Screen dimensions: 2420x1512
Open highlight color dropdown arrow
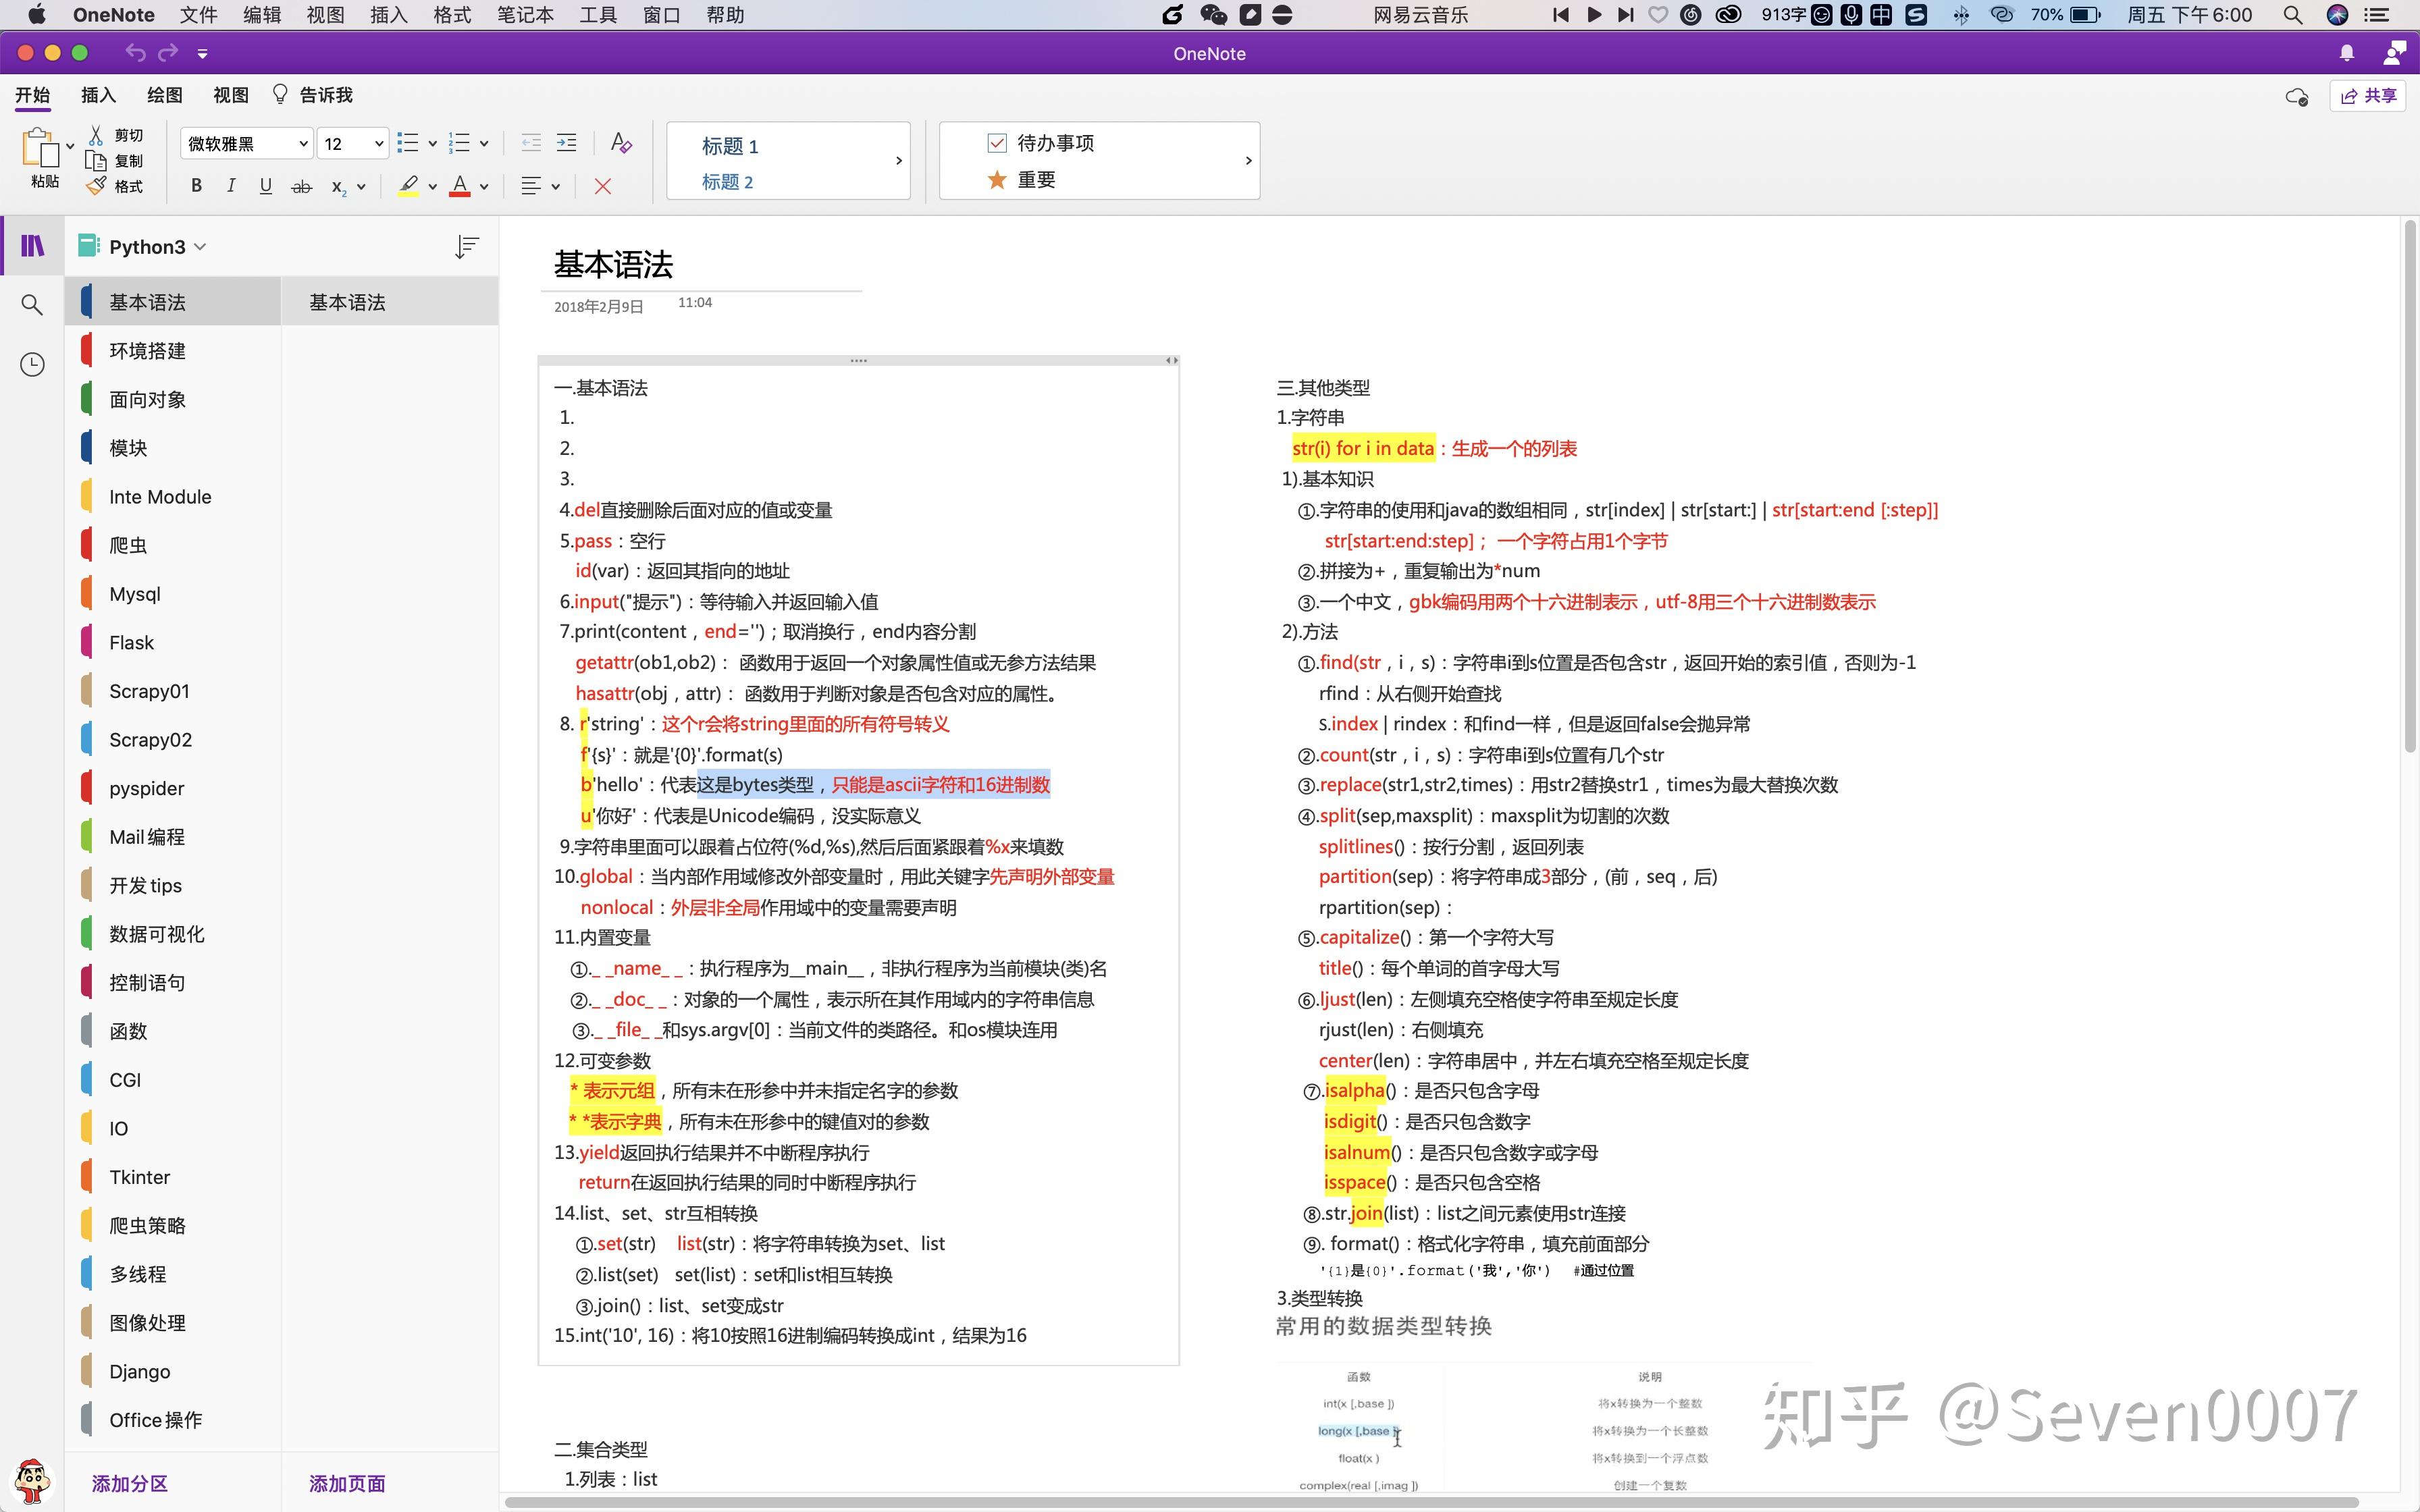coord(432,187)
